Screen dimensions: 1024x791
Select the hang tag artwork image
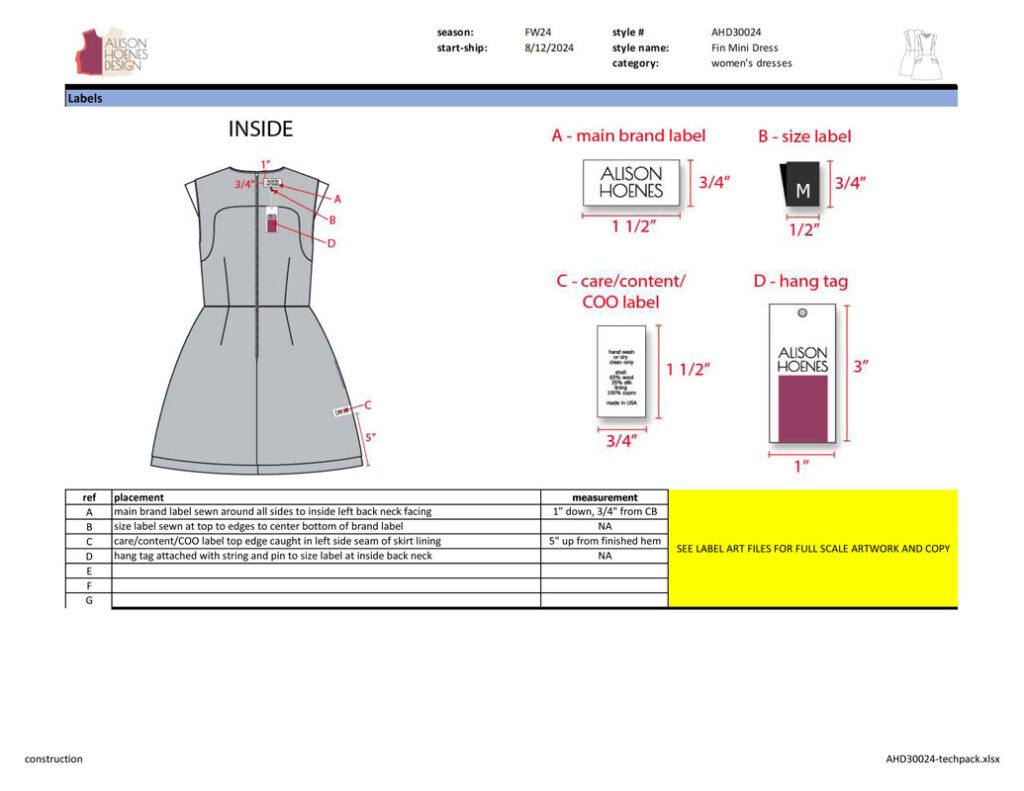(802, 374)
